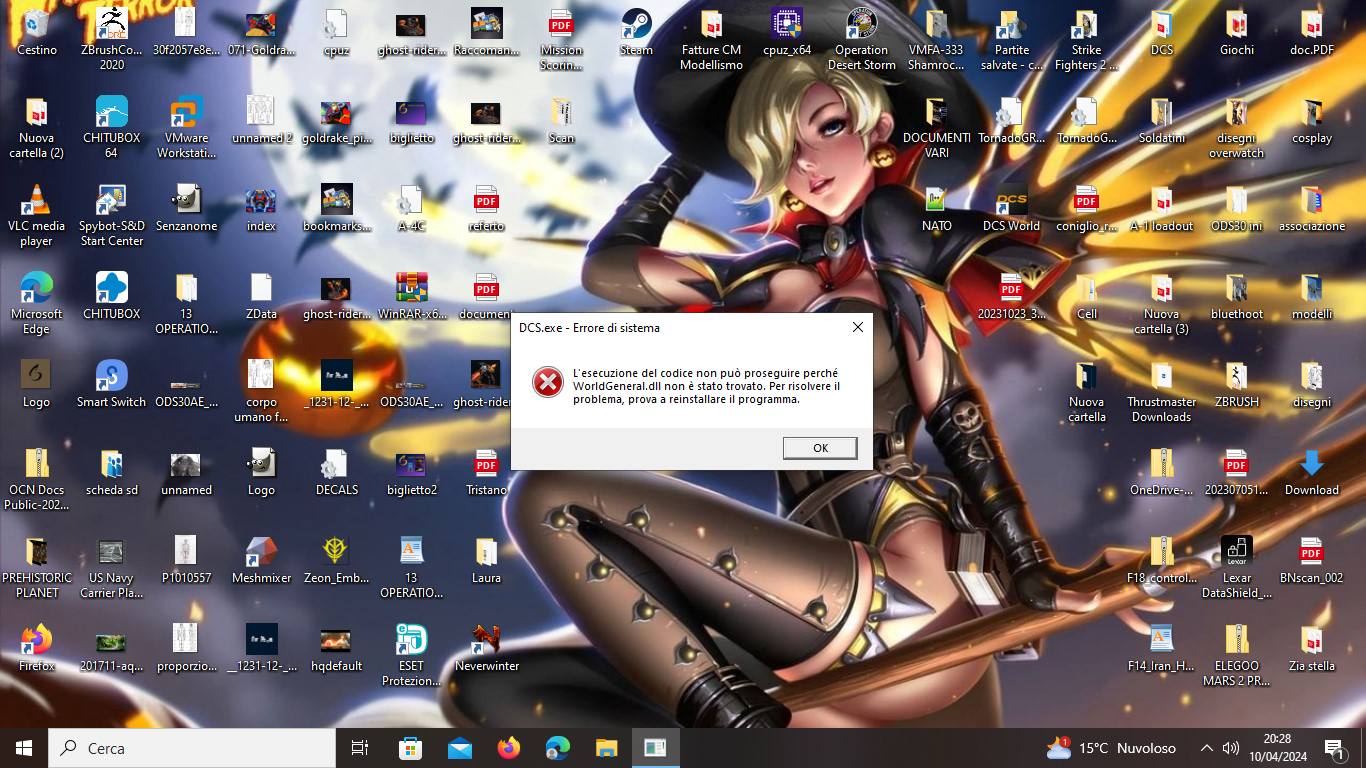The width and height of the screenshot is (1366, 768).
Task: Select the ZBRUSH folder desktop icon
Action: (x=1237, y=384)
